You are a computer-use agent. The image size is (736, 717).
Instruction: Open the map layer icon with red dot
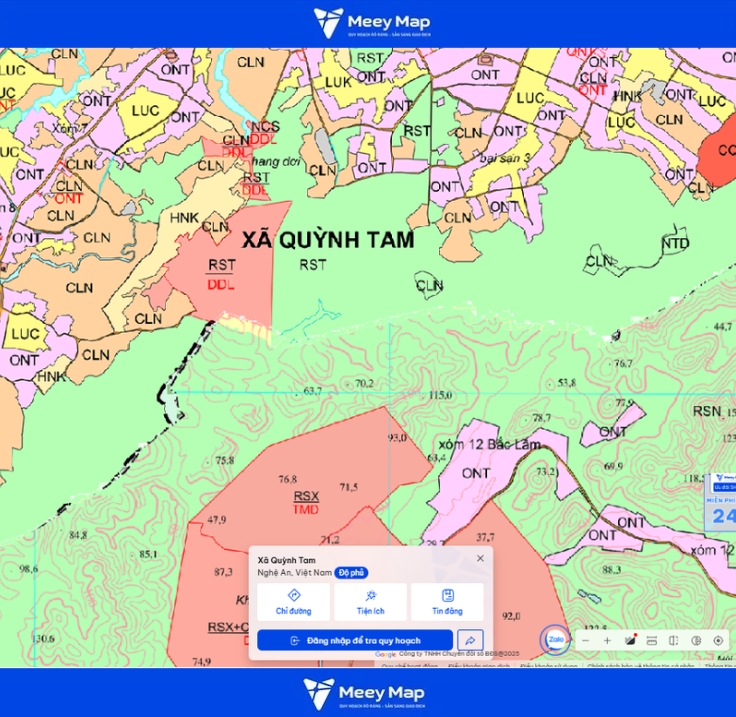pos(630,640)
